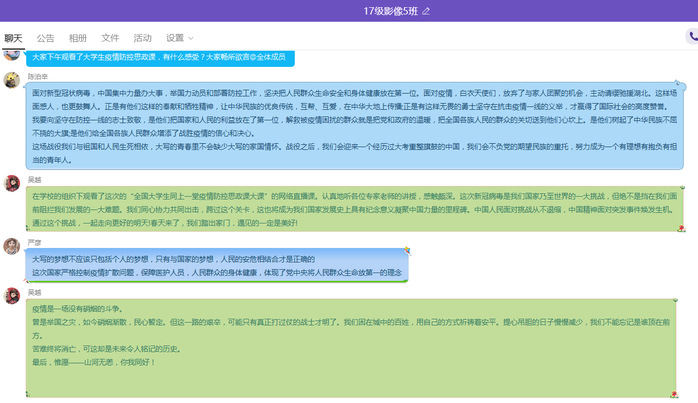Click the phone call icon at top right
The width and height of the screenshot is (698, 403).
pos(692,37)
